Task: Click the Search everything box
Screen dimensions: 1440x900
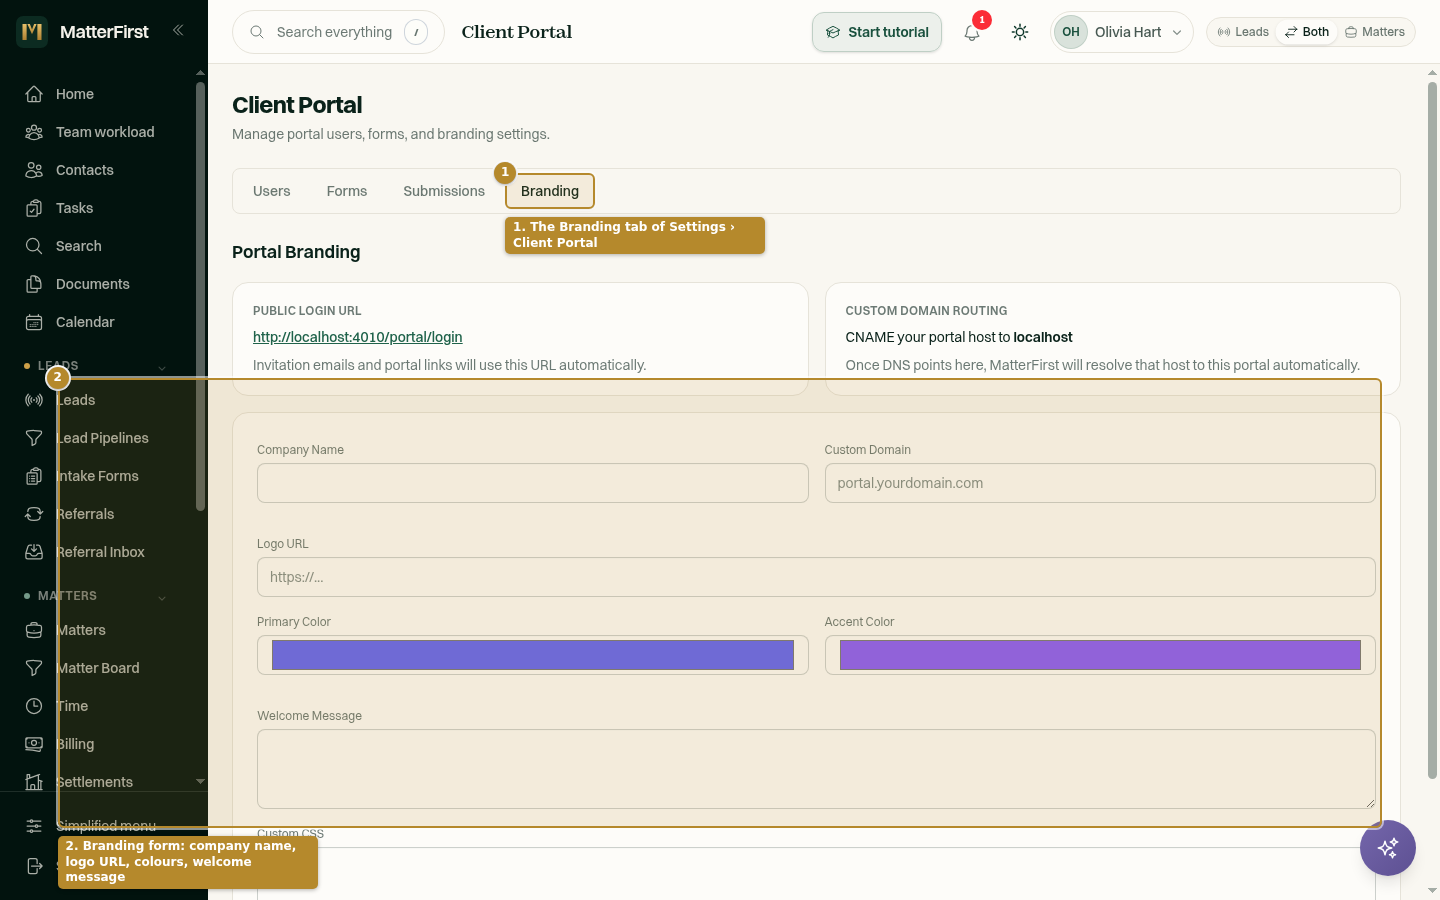Action: click(x=338, y=32)
